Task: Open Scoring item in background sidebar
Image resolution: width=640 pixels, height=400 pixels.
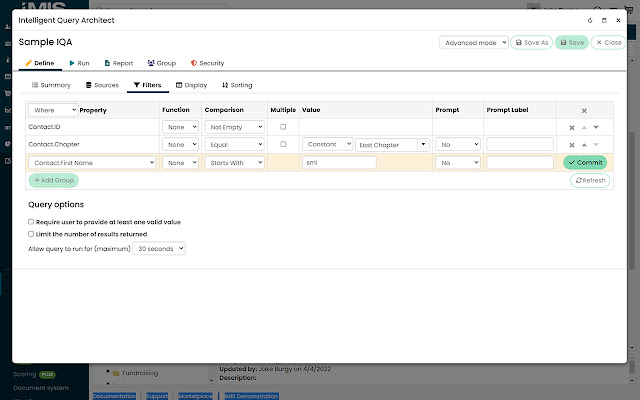Action: (24, 374)
